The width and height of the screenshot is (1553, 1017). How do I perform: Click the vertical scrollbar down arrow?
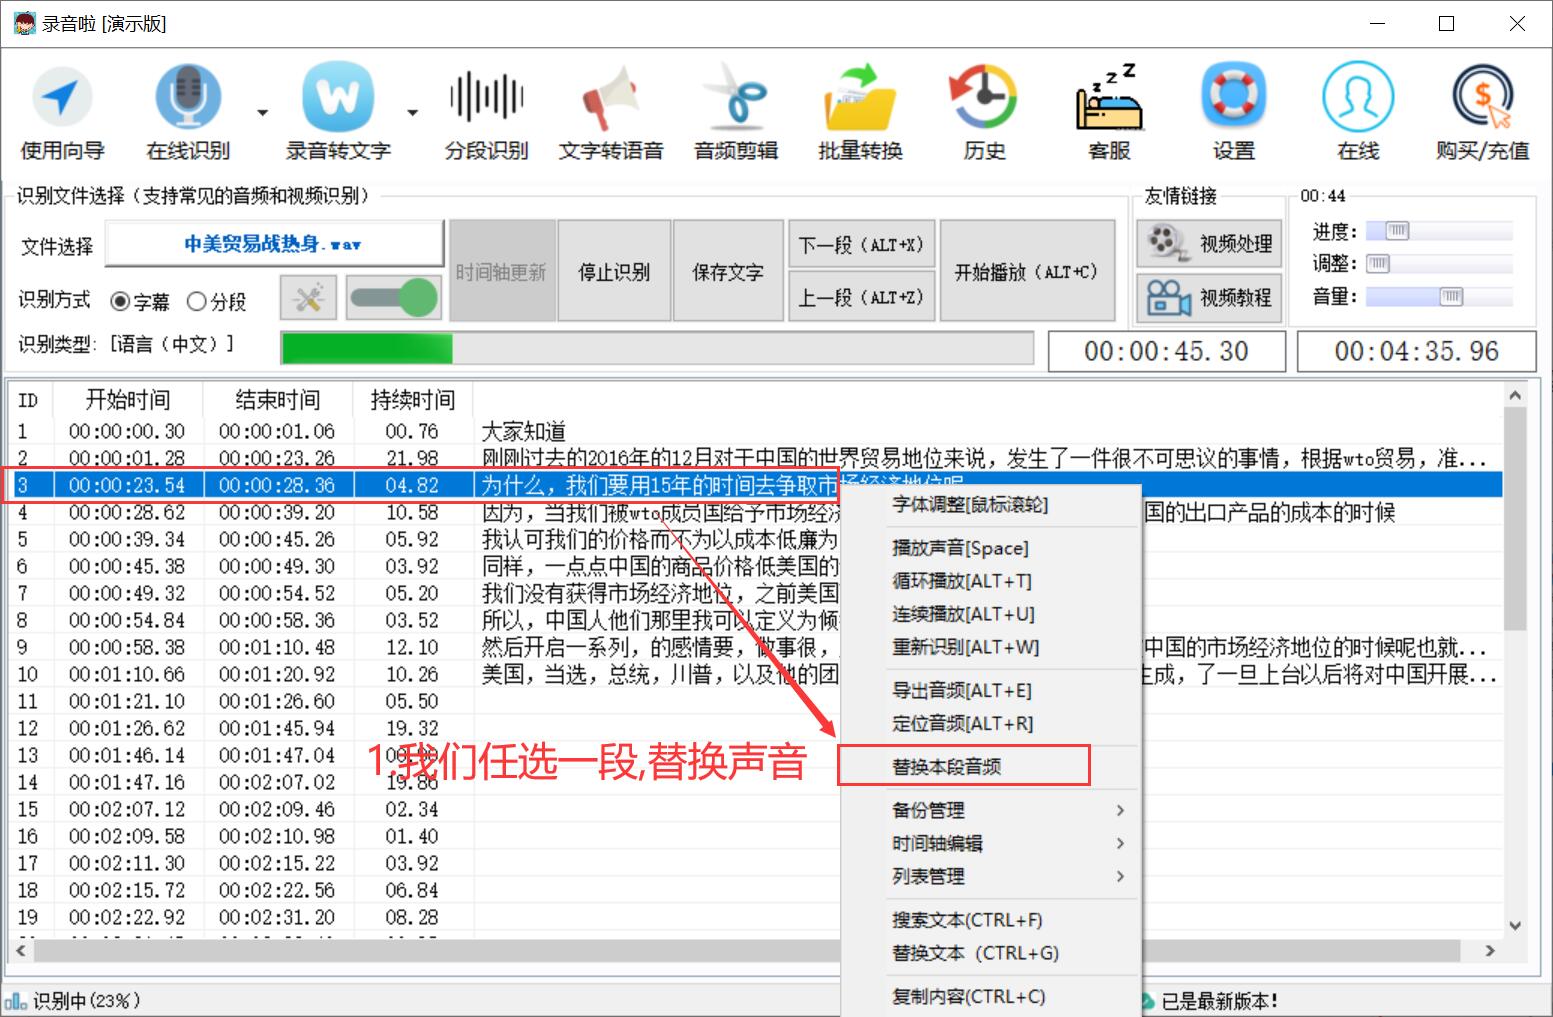click(1515, 926)
